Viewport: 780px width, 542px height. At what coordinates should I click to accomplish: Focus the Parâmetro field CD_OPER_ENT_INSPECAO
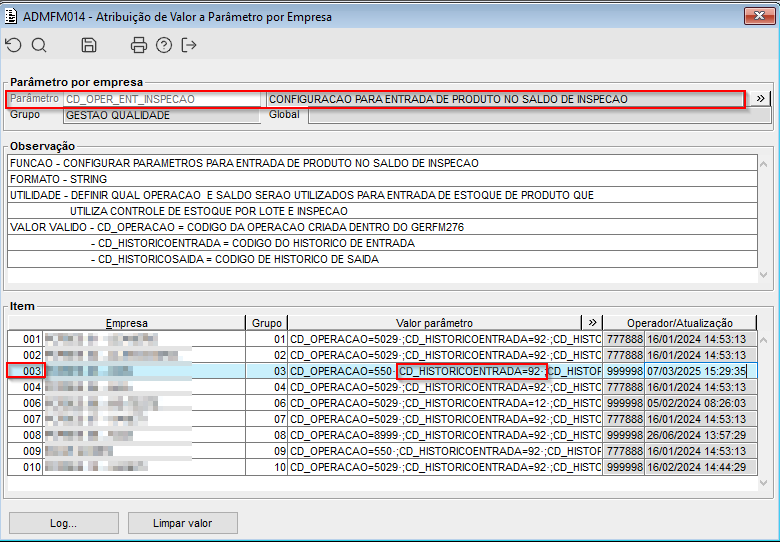[x=162, y=99]
